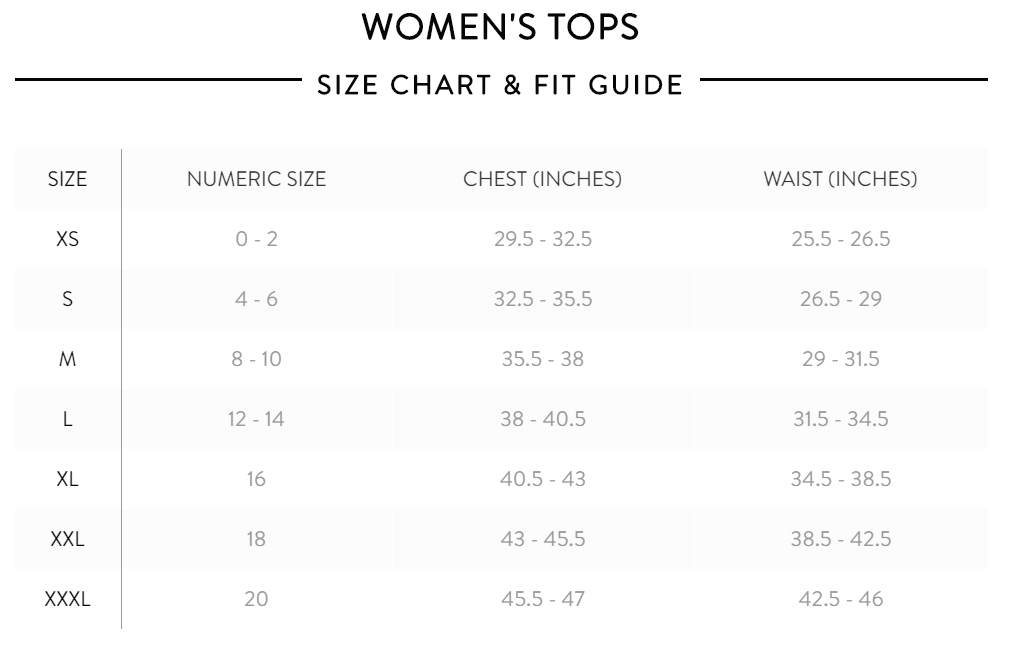Click the XXXL size row label
Screen dimensions: 1014x652
tap(67, 599)
